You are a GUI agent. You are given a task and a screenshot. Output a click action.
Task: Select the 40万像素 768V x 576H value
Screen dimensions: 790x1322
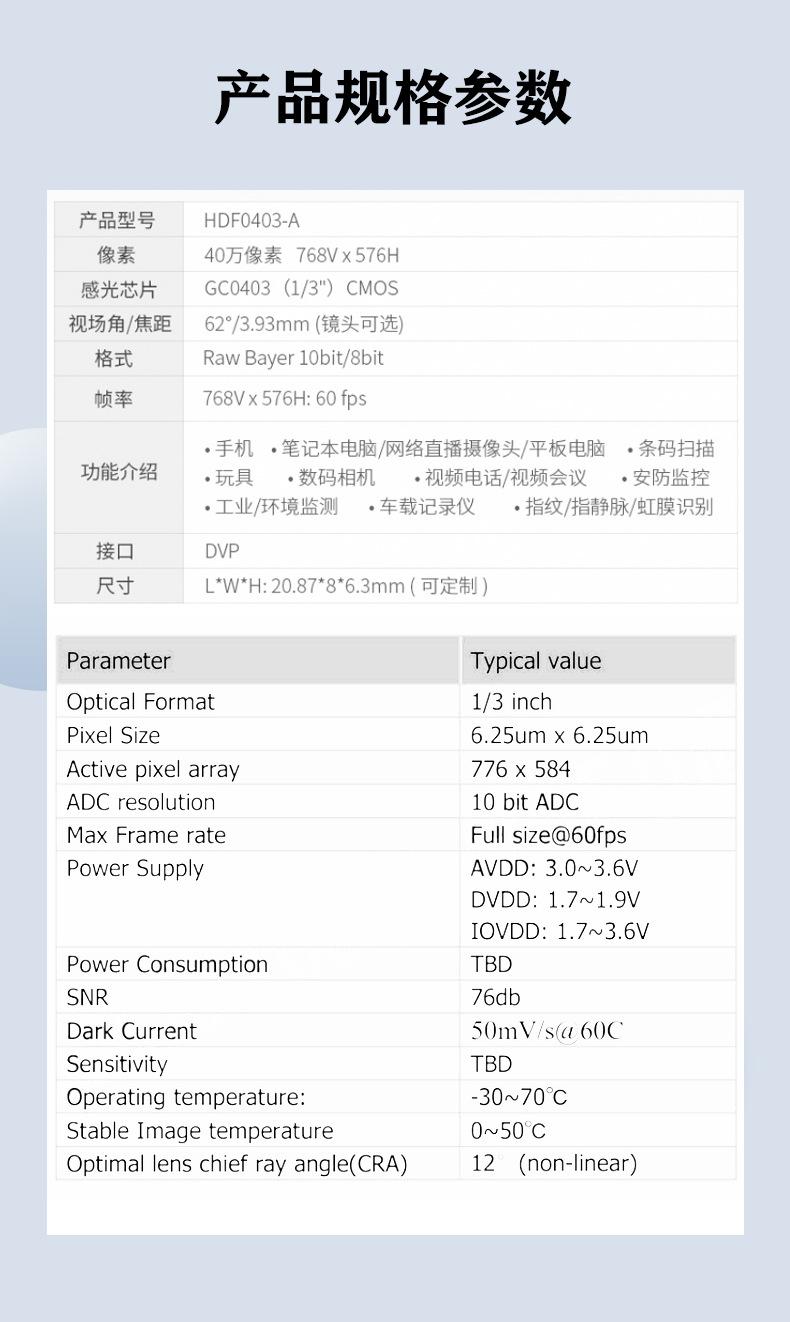[301, 255]
